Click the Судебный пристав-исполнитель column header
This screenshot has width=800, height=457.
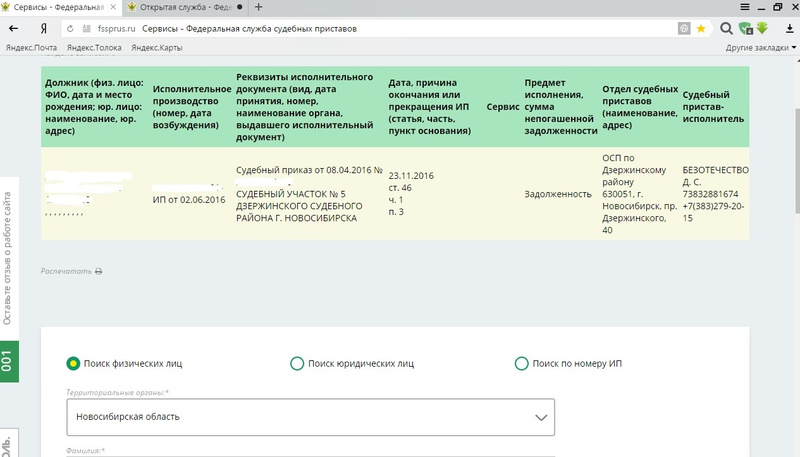point(713,107)
